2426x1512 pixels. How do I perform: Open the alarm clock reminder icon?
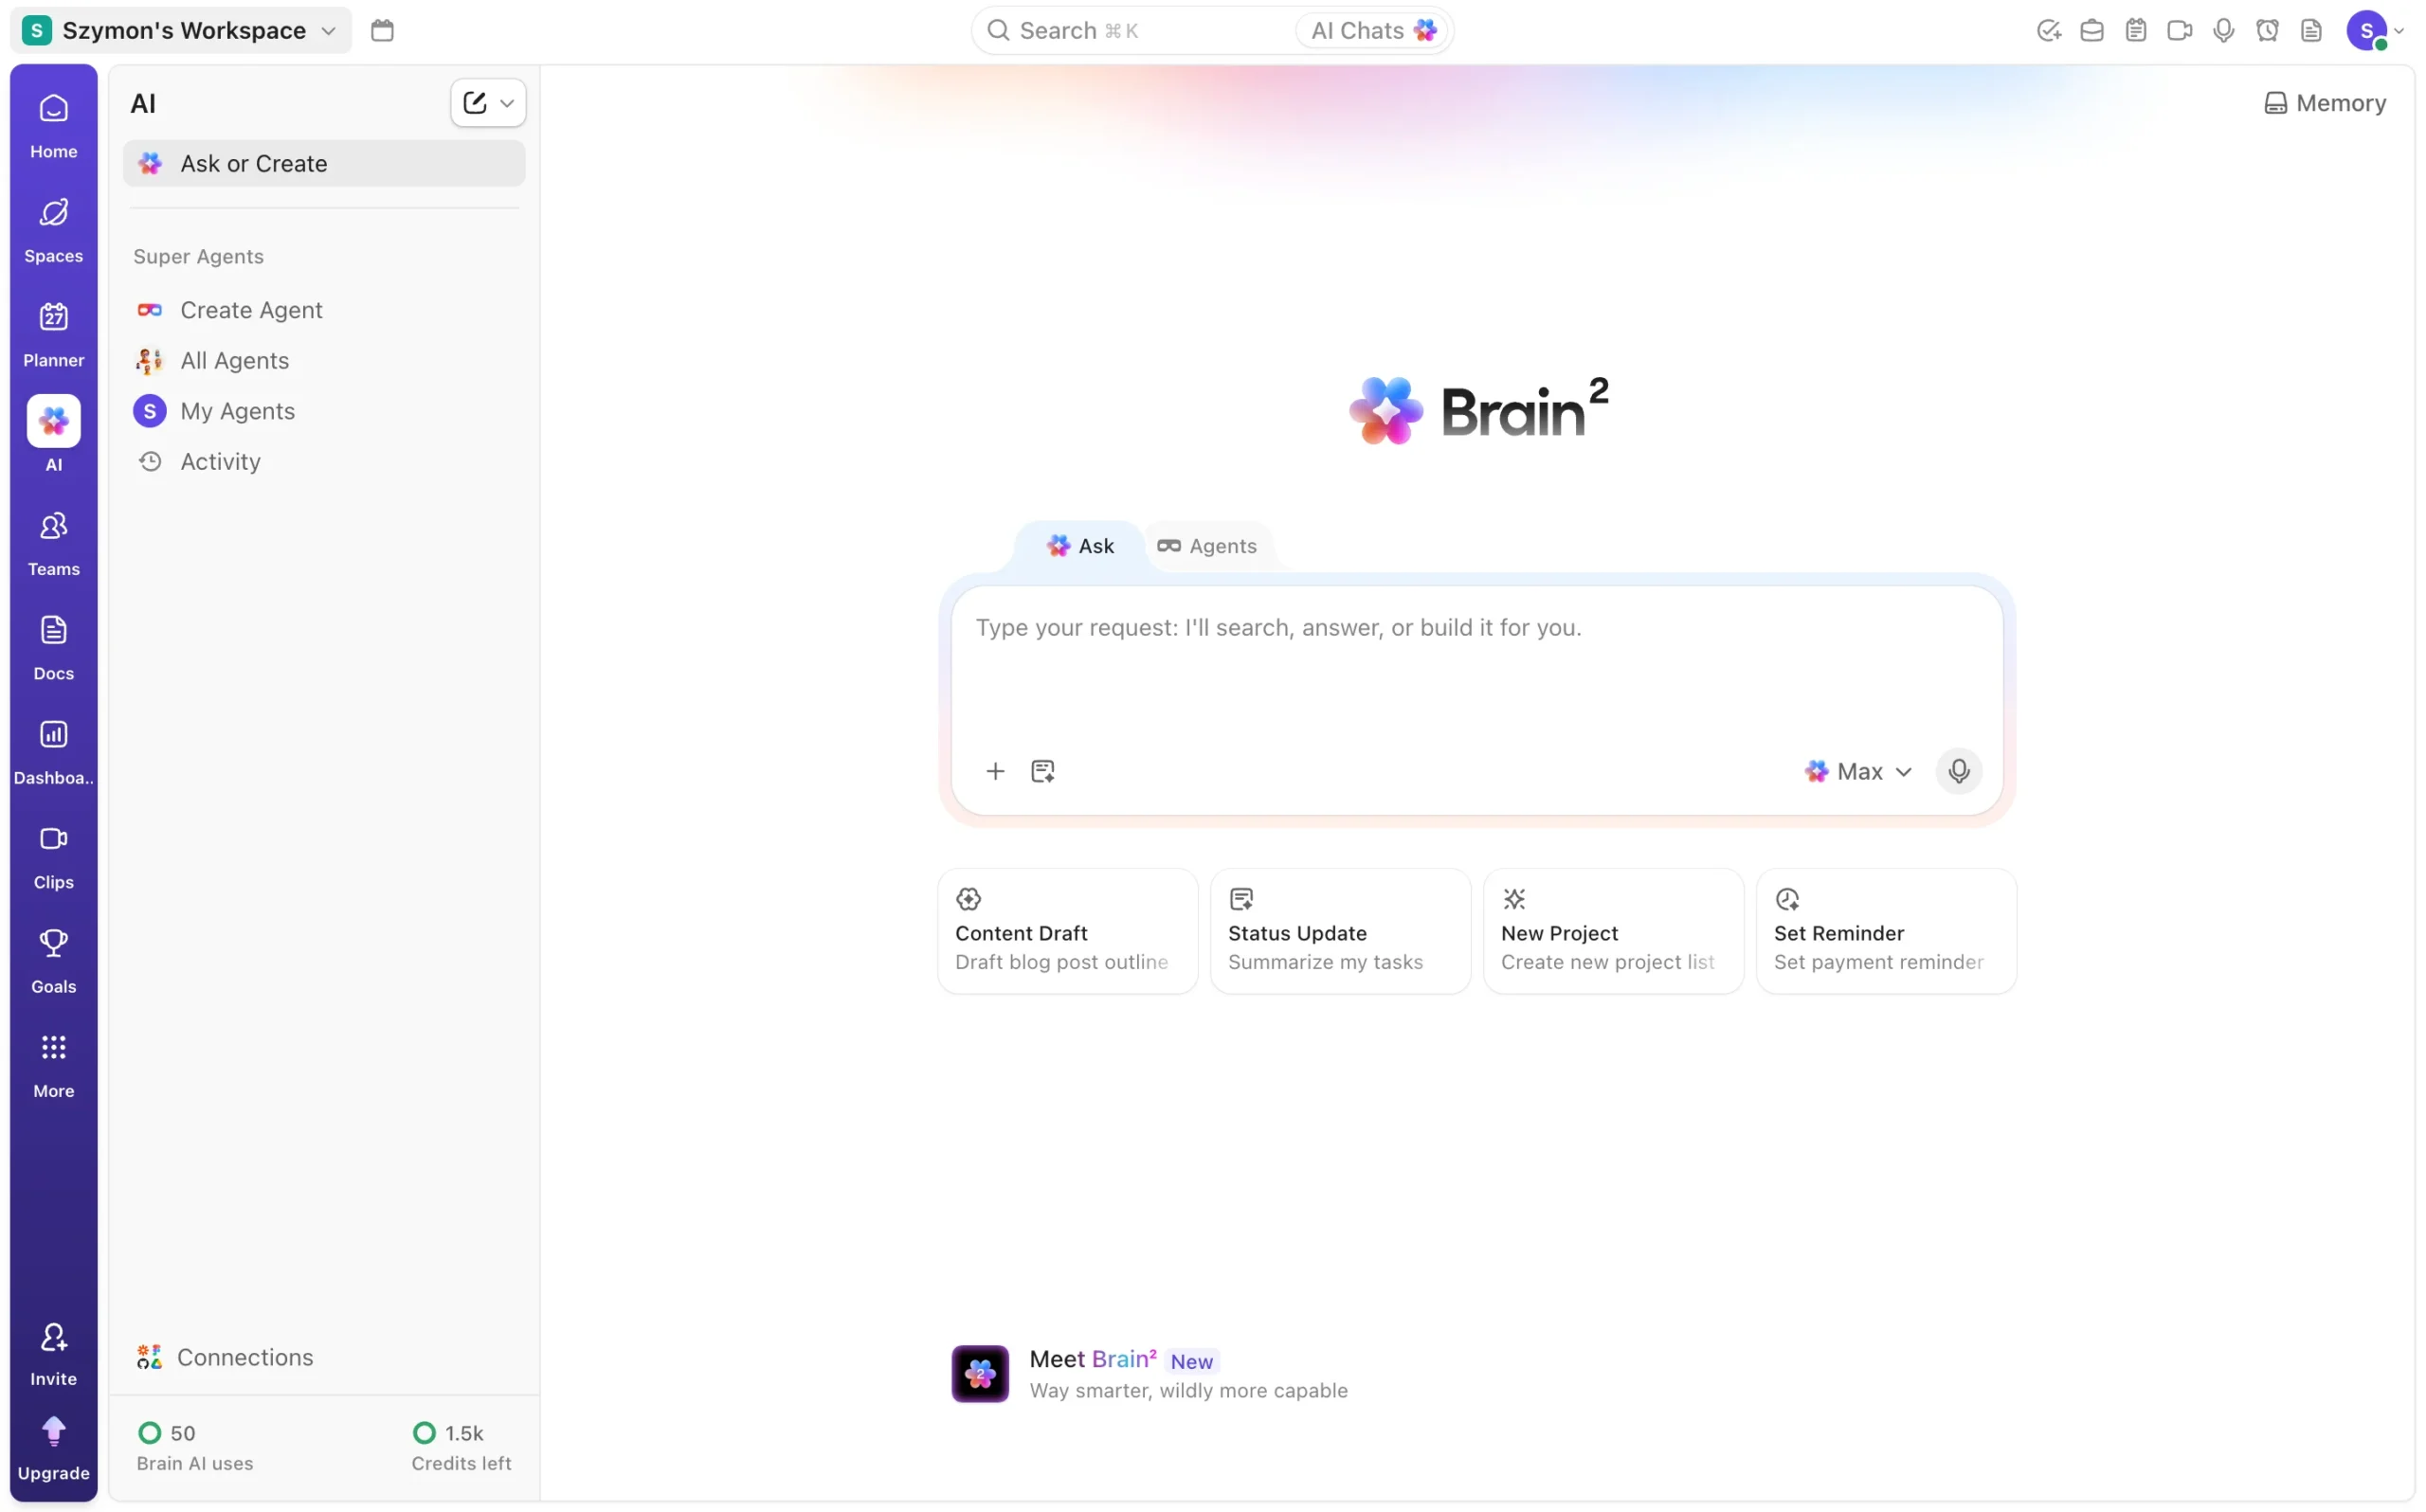coord(2268,30)
